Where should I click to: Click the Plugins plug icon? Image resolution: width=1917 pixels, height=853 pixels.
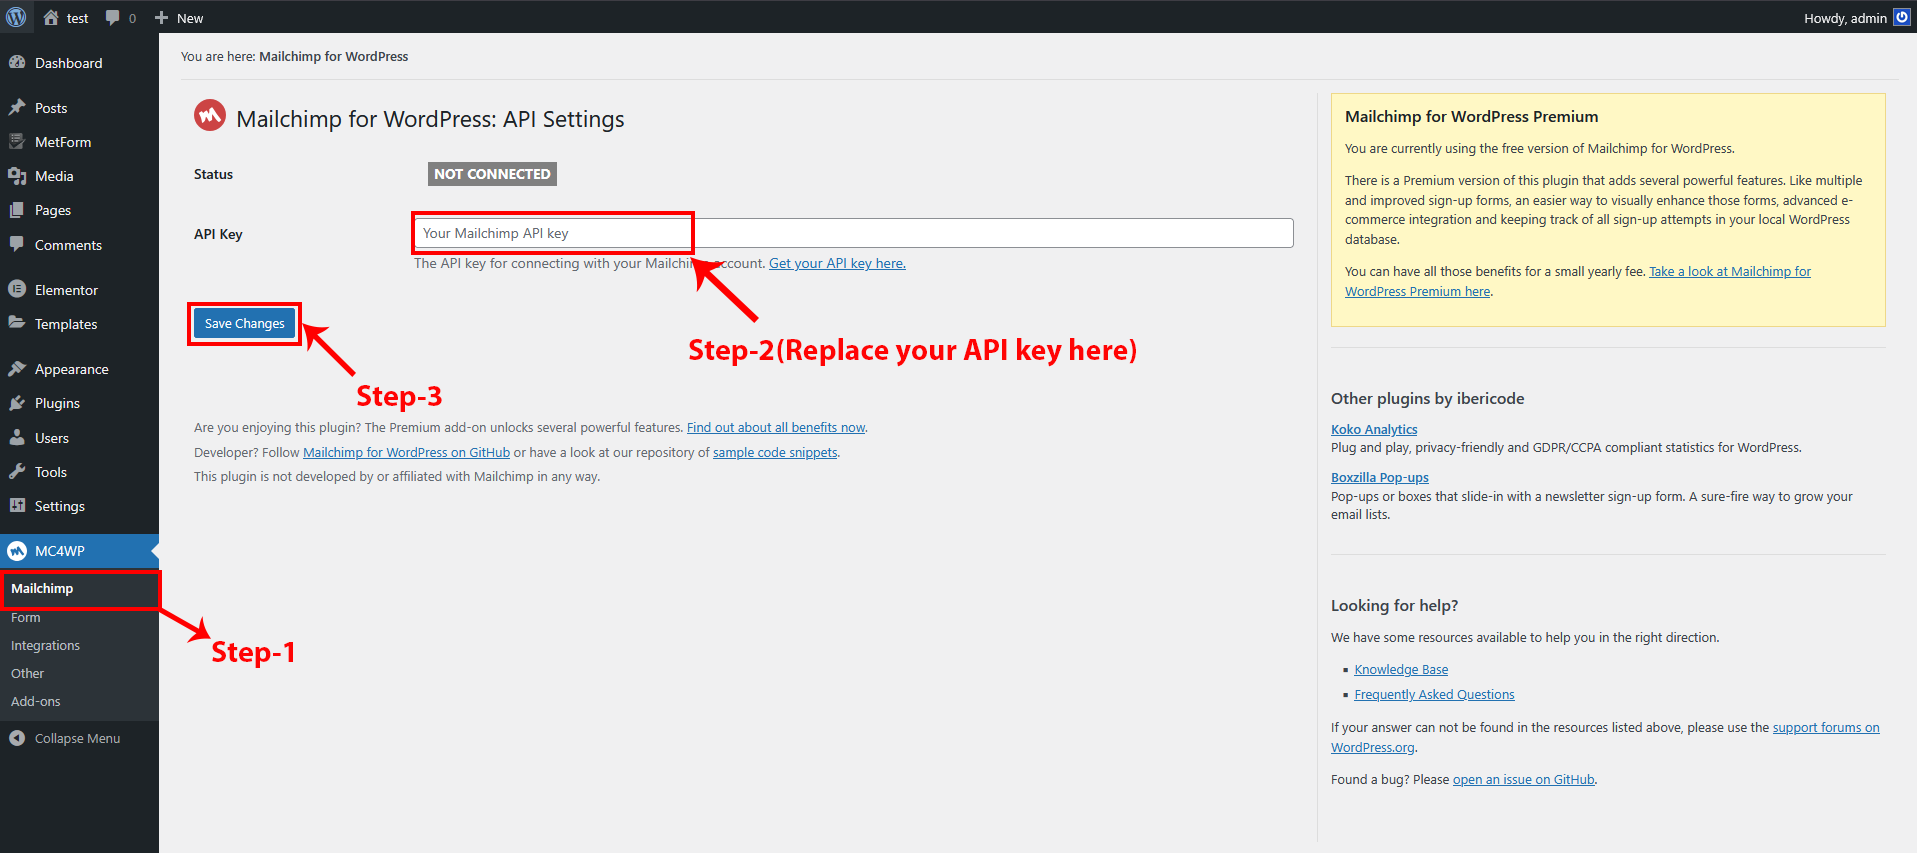tap(17, 403)
